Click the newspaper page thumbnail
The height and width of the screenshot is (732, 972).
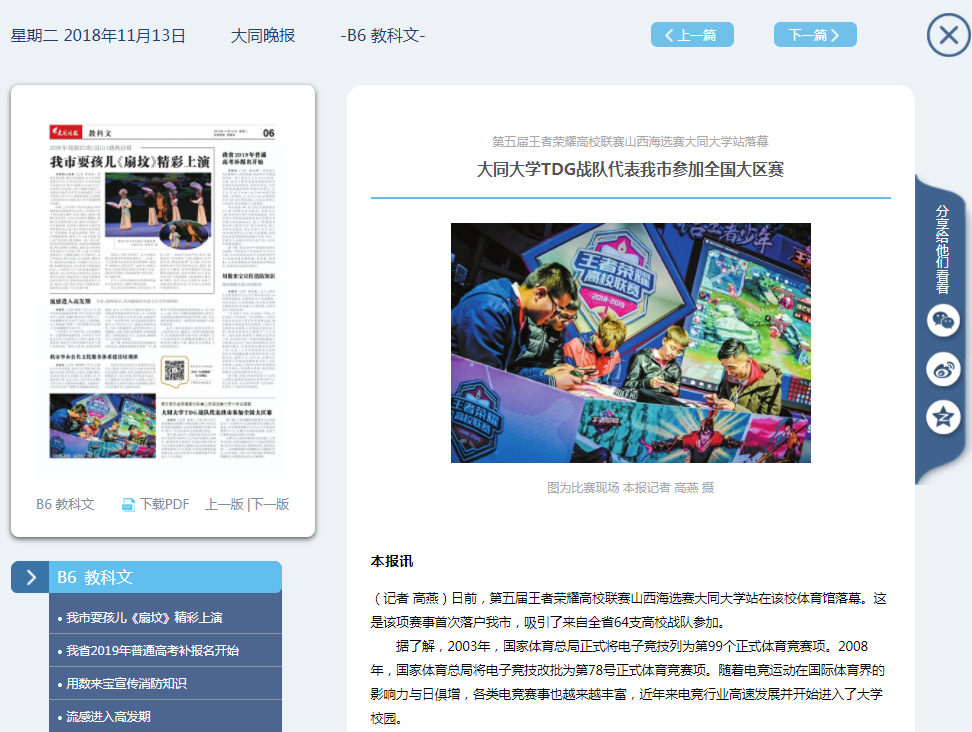[x=163, y=295]
